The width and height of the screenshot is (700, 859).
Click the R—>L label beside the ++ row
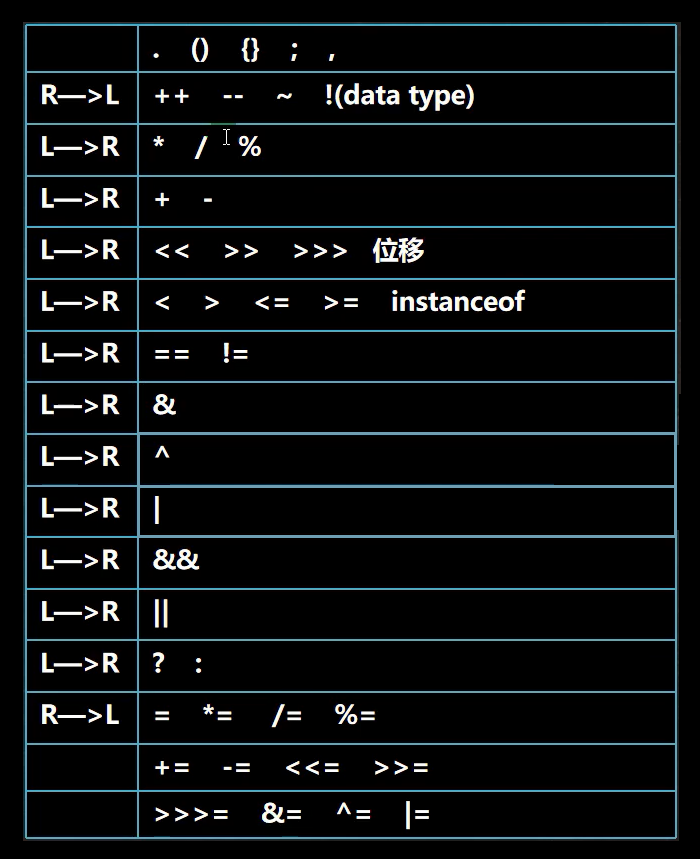[80, 96]
